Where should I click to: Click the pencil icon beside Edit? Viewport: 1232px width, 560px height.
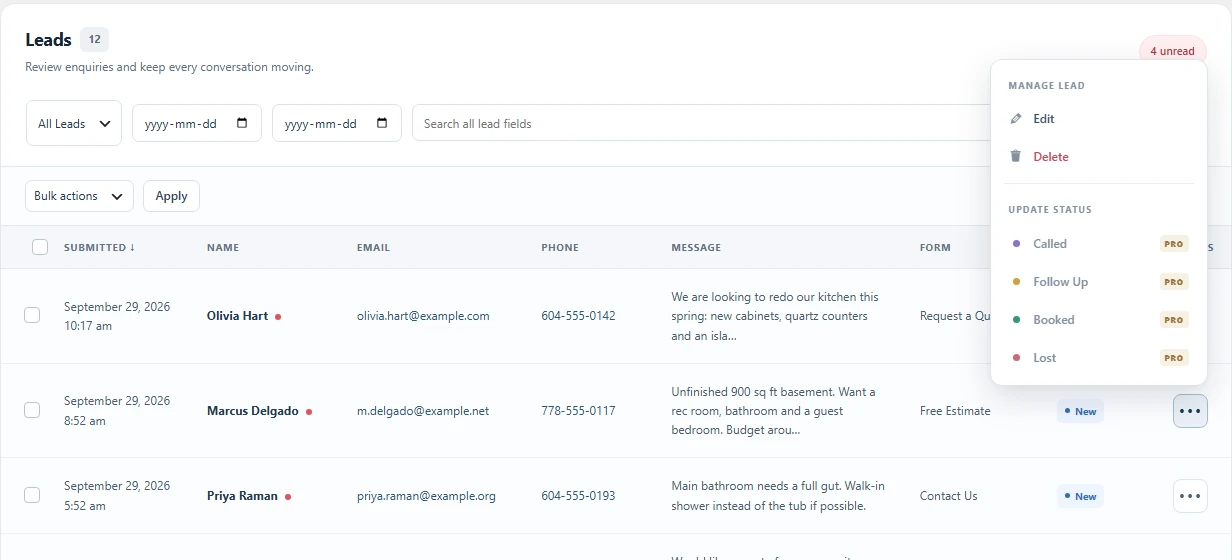(x=1016, y=119)
